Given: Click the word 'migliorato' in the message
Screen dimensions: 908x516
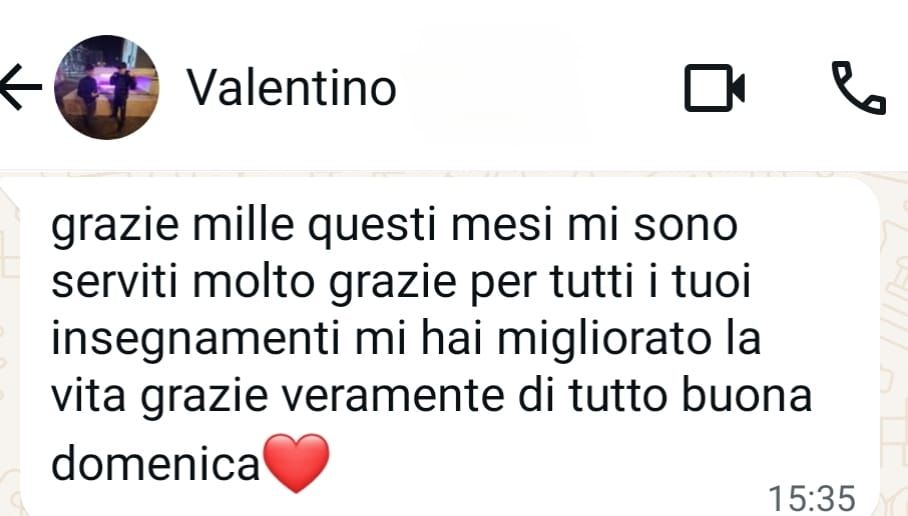Looking at the screenshot, I should [x=604, y=341].
